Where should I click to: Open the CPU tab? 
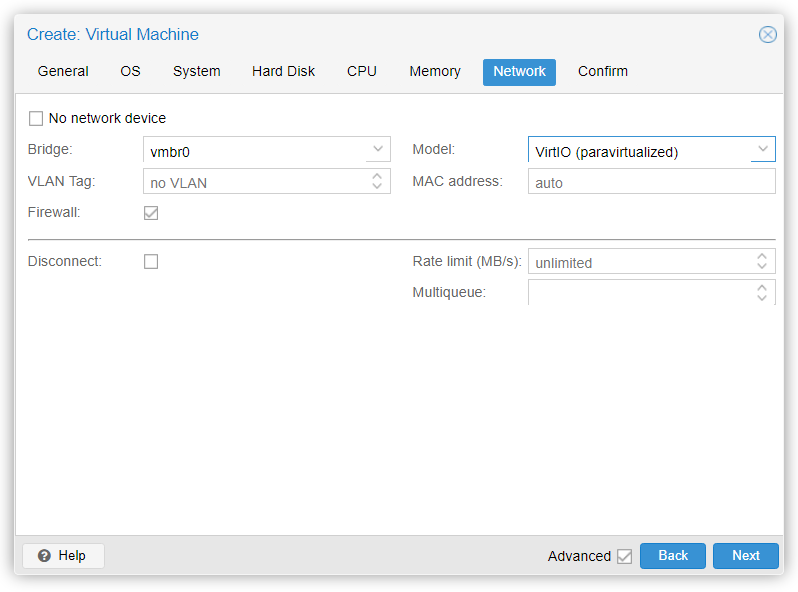coord(361,72)
